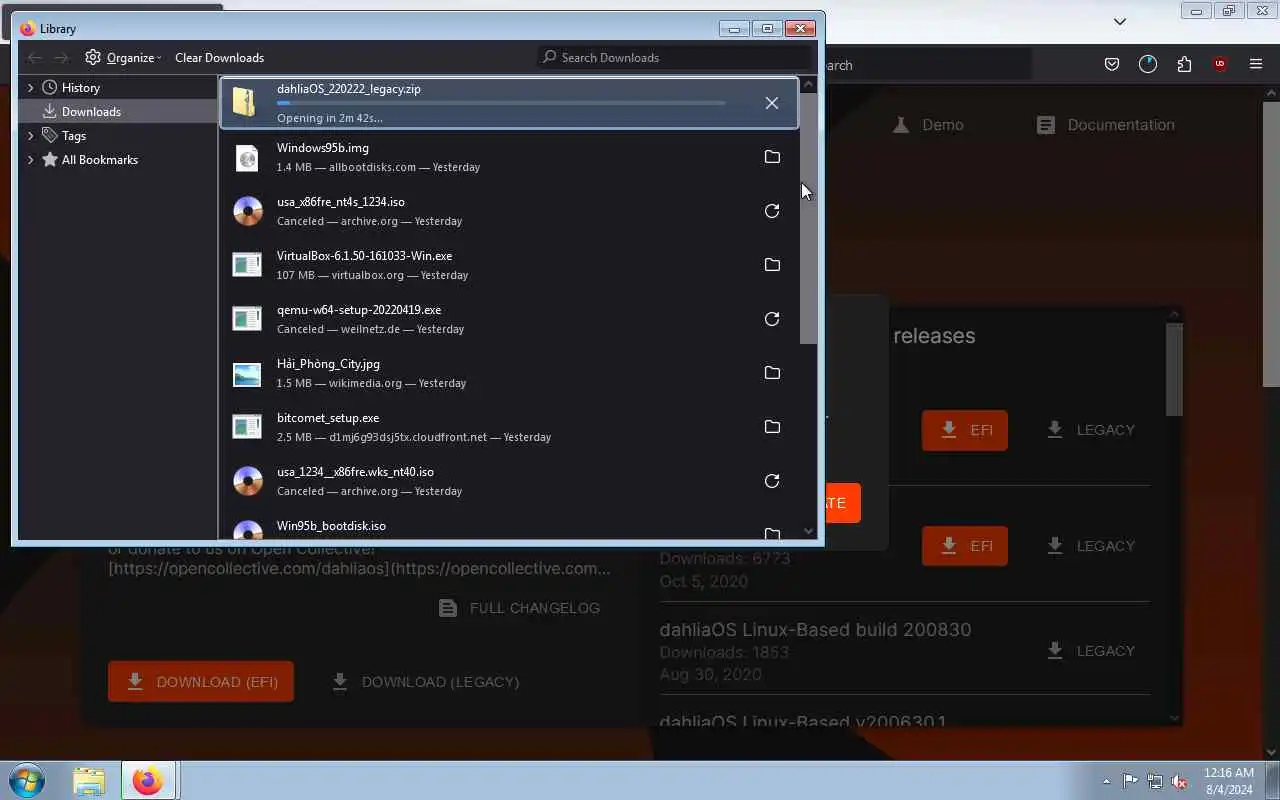Open Firefox Pocket save icon
This screenshot has width=1280, height=800.
(x=1111, y=64)
